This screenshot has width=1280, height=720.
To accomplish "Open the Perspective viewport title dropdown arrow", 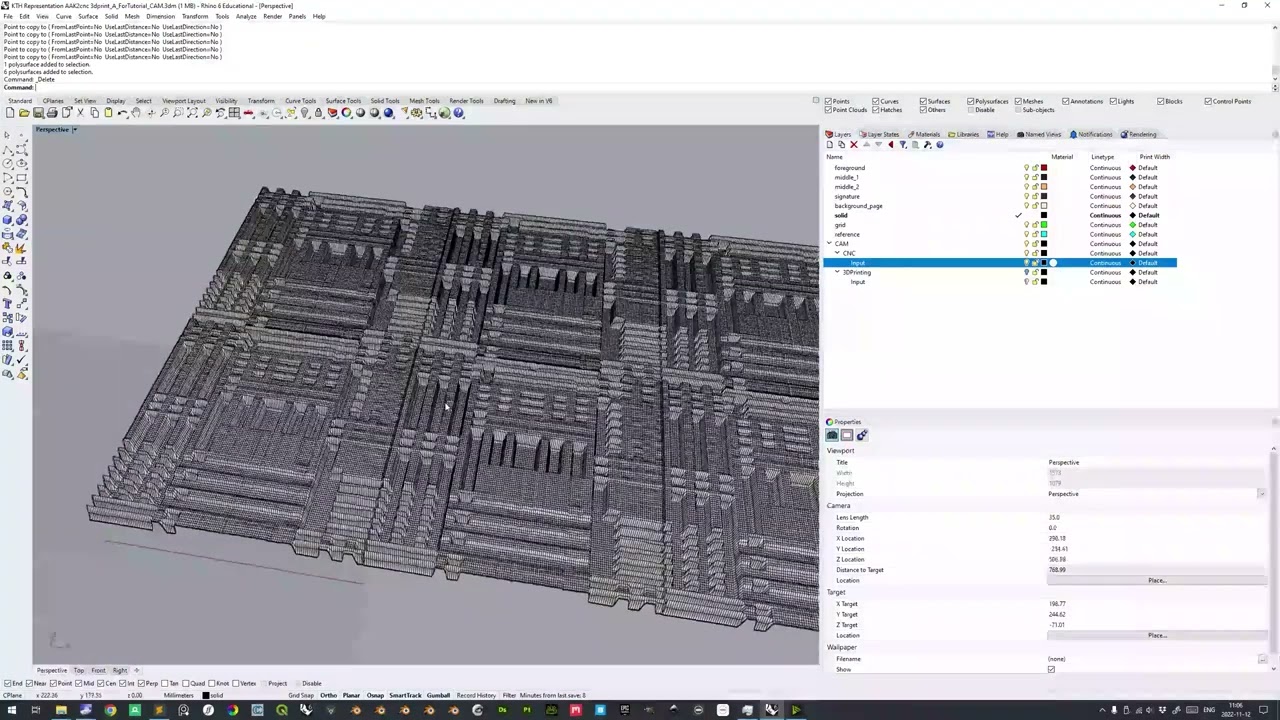I will (x=74, y=129).
